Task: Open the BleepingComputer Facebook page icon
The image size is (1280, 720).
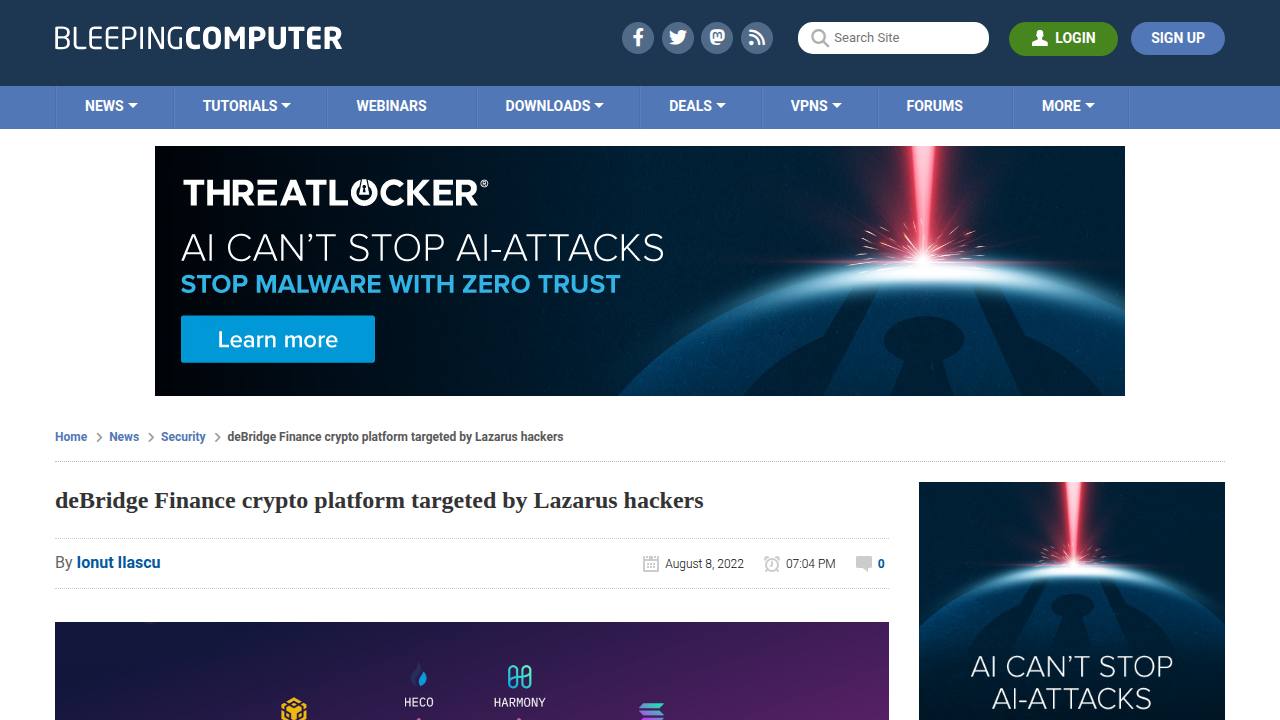Action: 638,38
